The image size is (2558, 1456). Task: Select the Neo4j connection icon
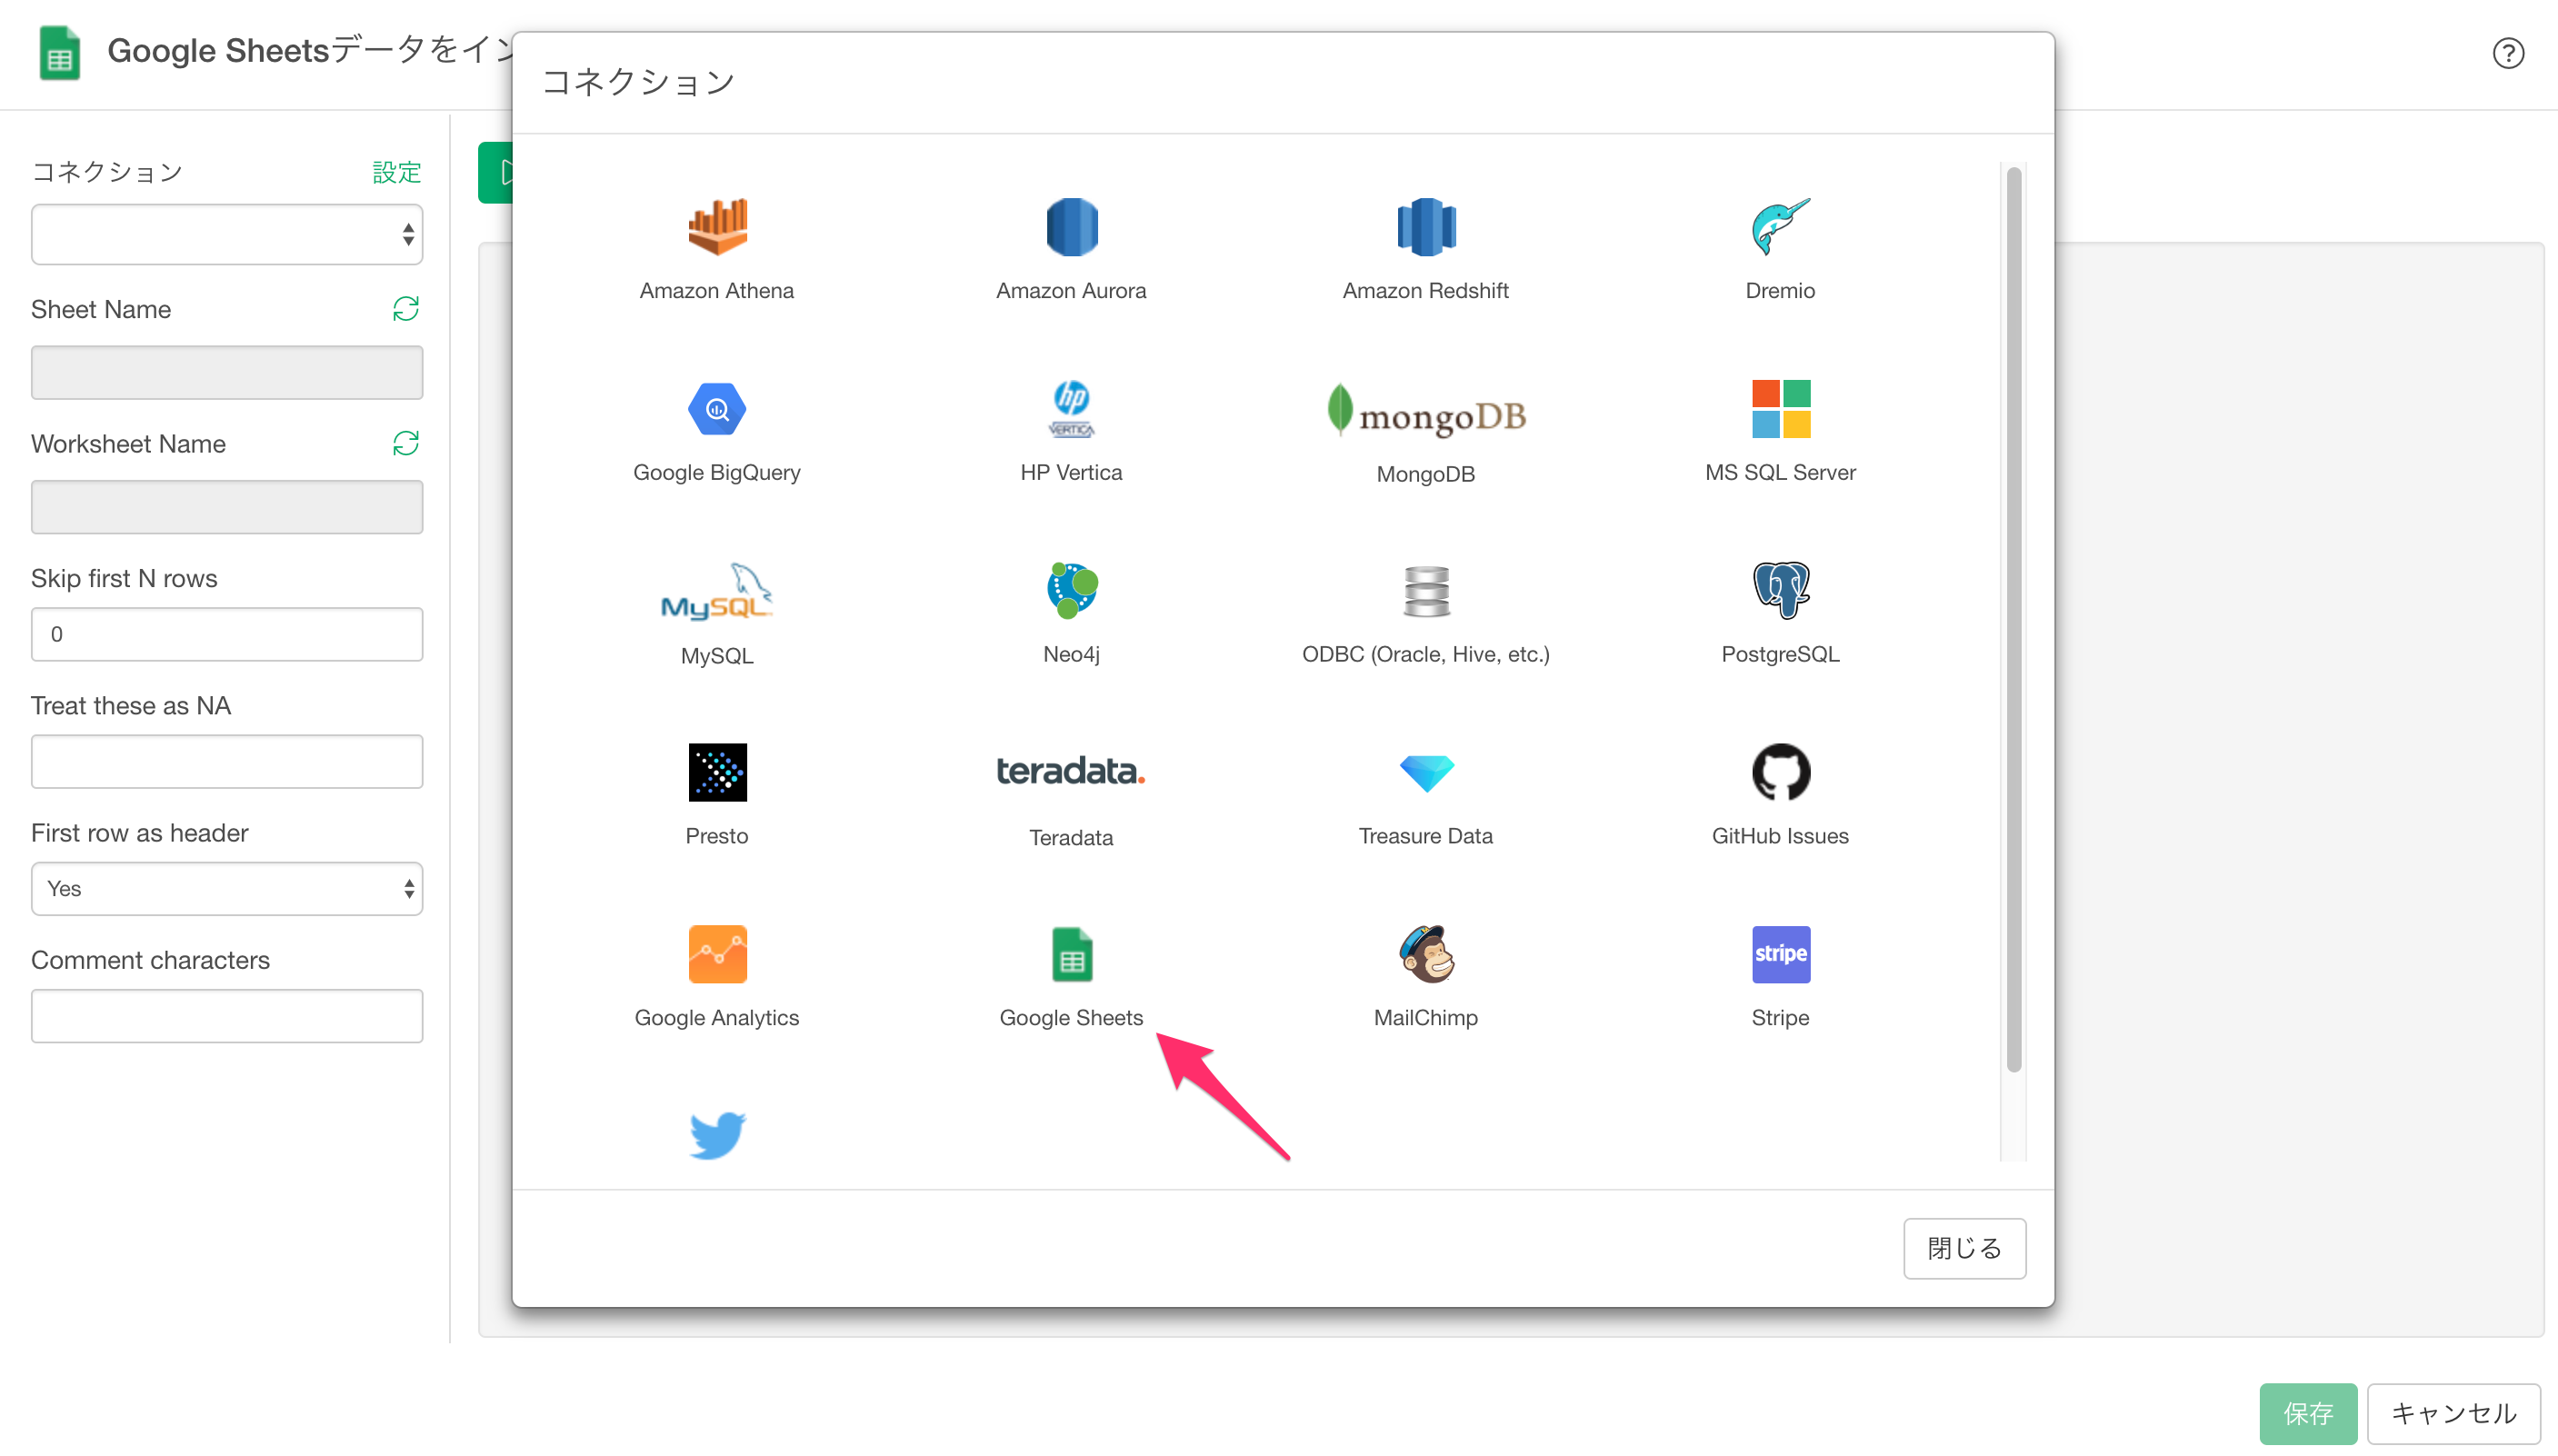point(1071,590)
